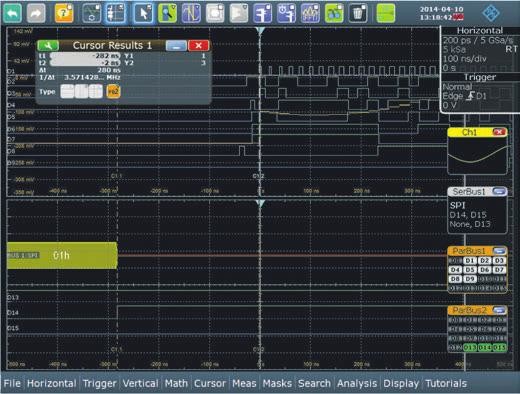Click the grey Redo arrow icon

[36, 13]
